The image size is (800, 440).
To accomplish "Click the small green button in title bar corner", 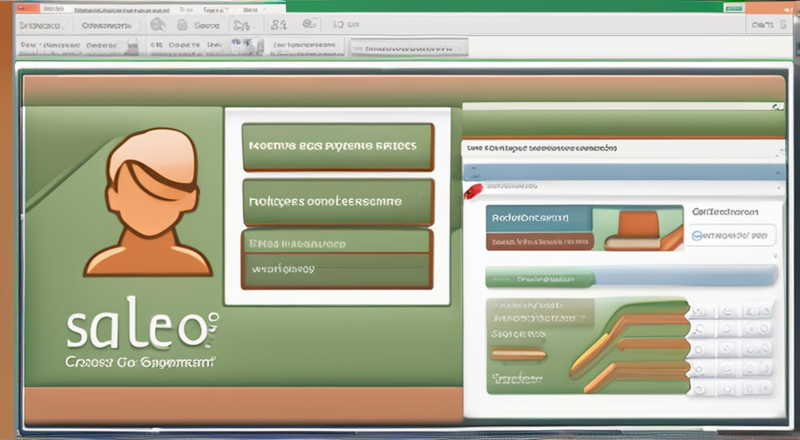I will coord(734,8).
